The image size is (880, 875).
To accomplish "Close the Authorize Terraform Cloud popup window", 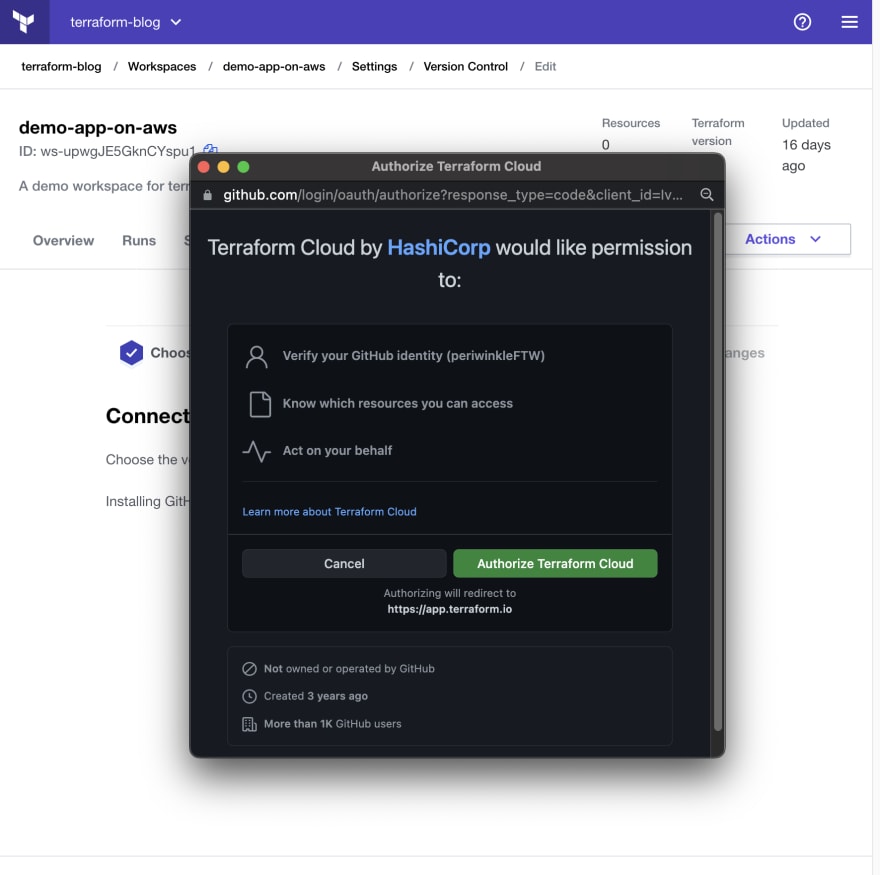I will [204, 167].
